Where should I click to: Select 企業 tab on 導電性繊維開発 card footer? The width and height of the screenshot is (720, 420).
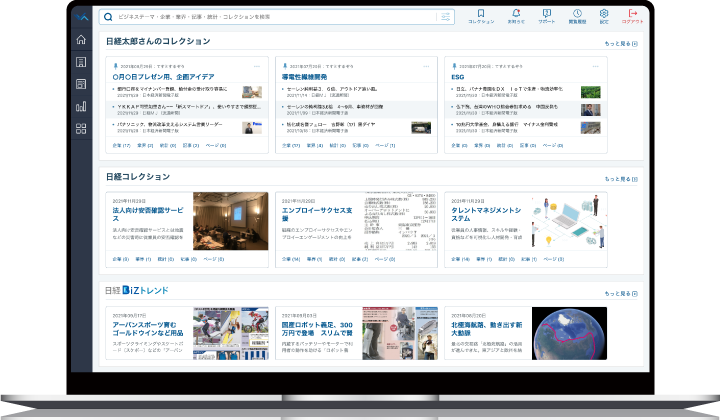[291, 146]
